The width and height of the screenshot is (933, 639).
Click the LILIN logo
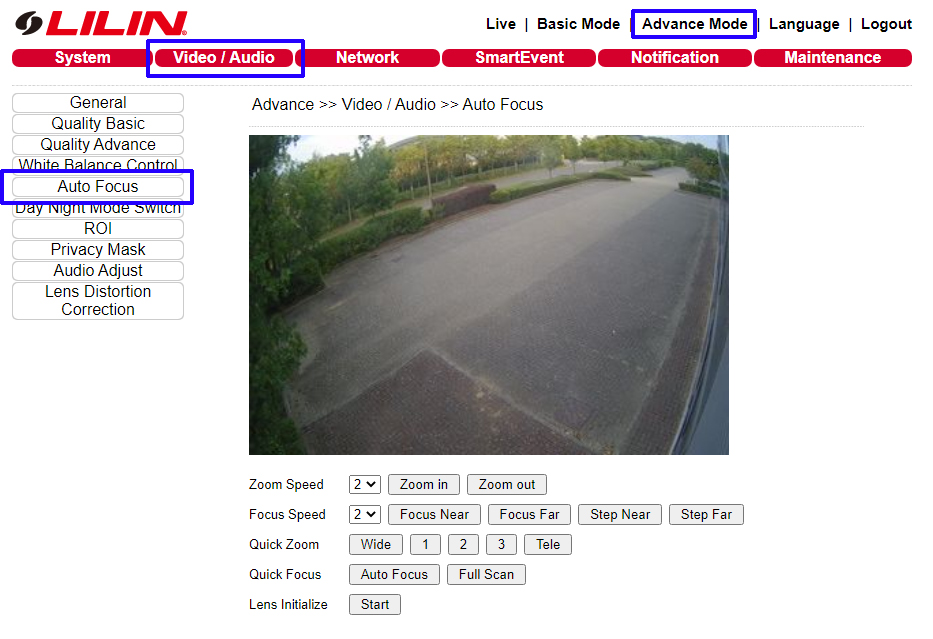101,23
